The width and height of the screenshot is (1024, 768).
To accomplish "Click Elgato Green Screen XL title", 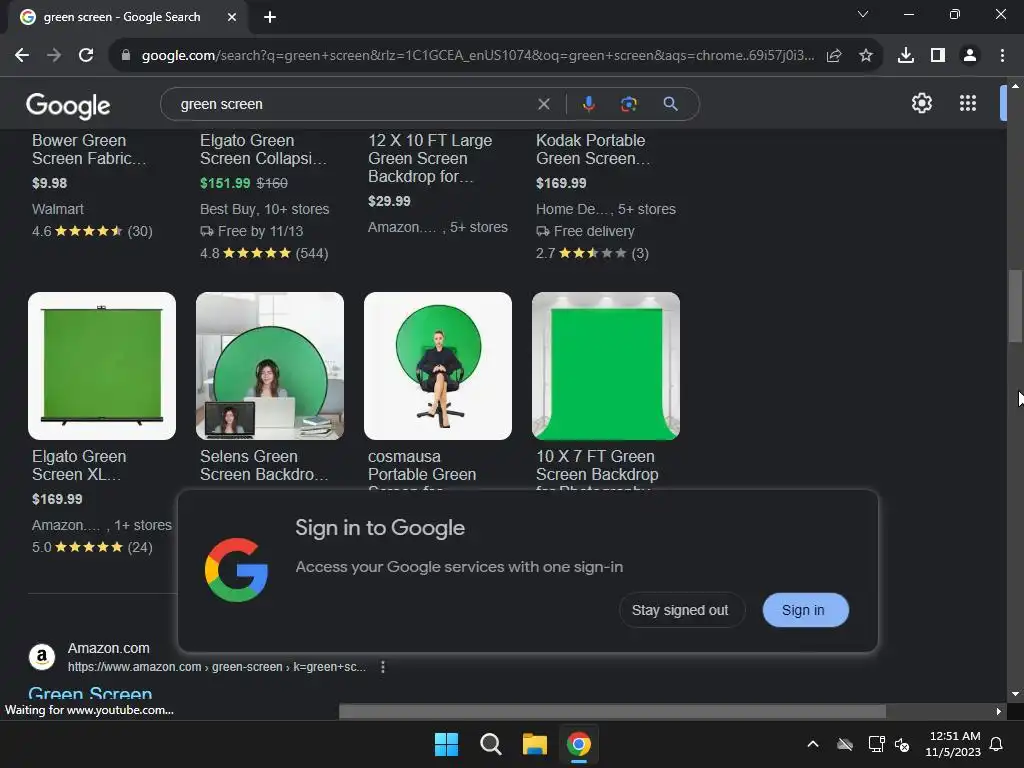I will tap(79, 466).
